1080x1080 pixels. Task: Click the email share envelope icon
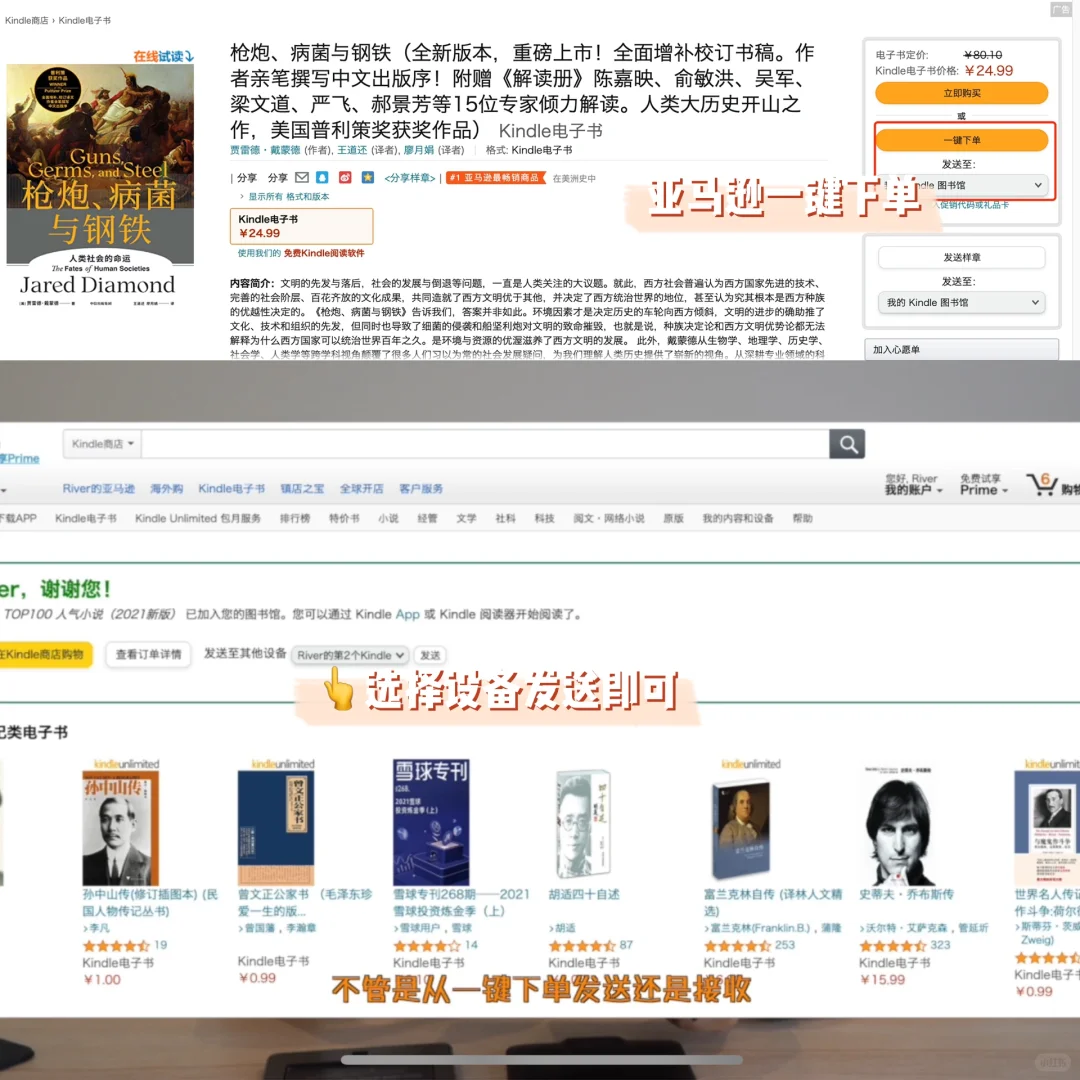click(x=302, y=178)
